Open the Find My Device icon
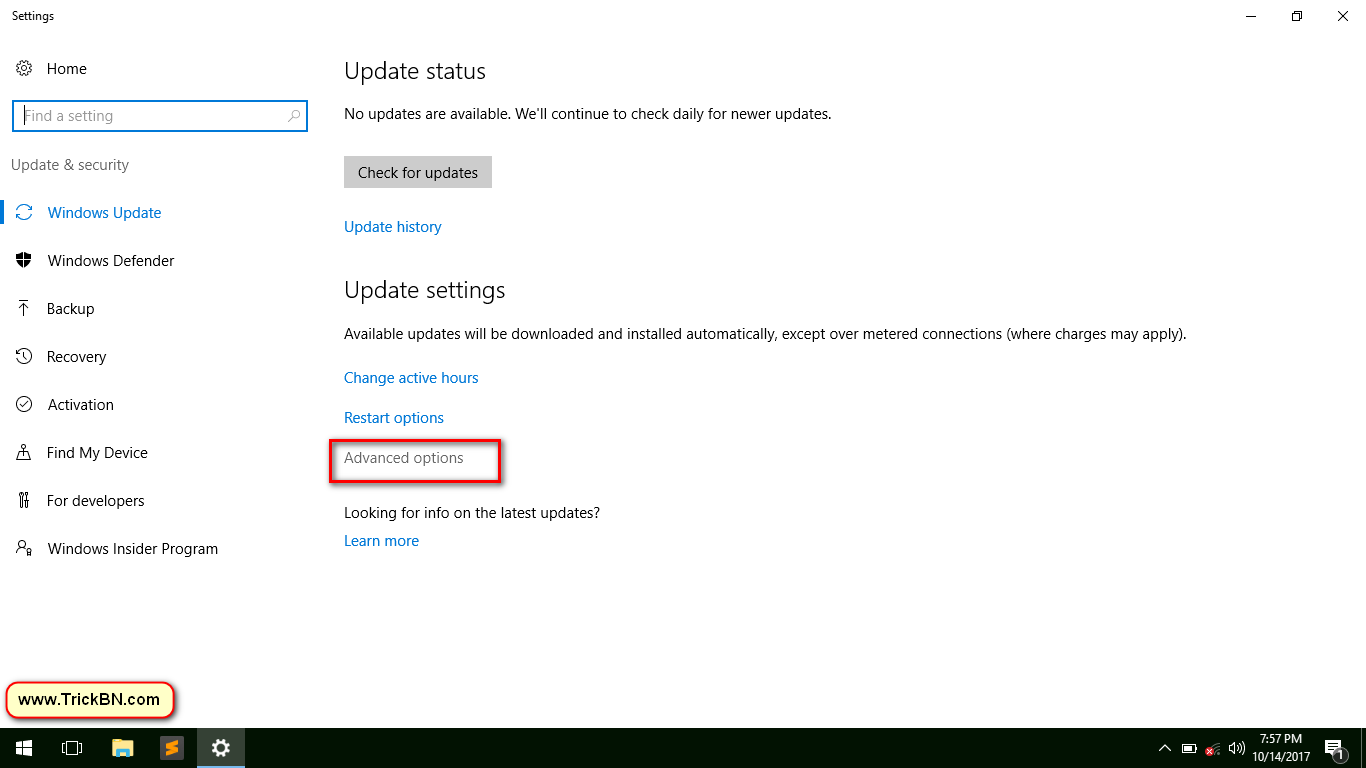1366x768 pixels. (24, 453)
